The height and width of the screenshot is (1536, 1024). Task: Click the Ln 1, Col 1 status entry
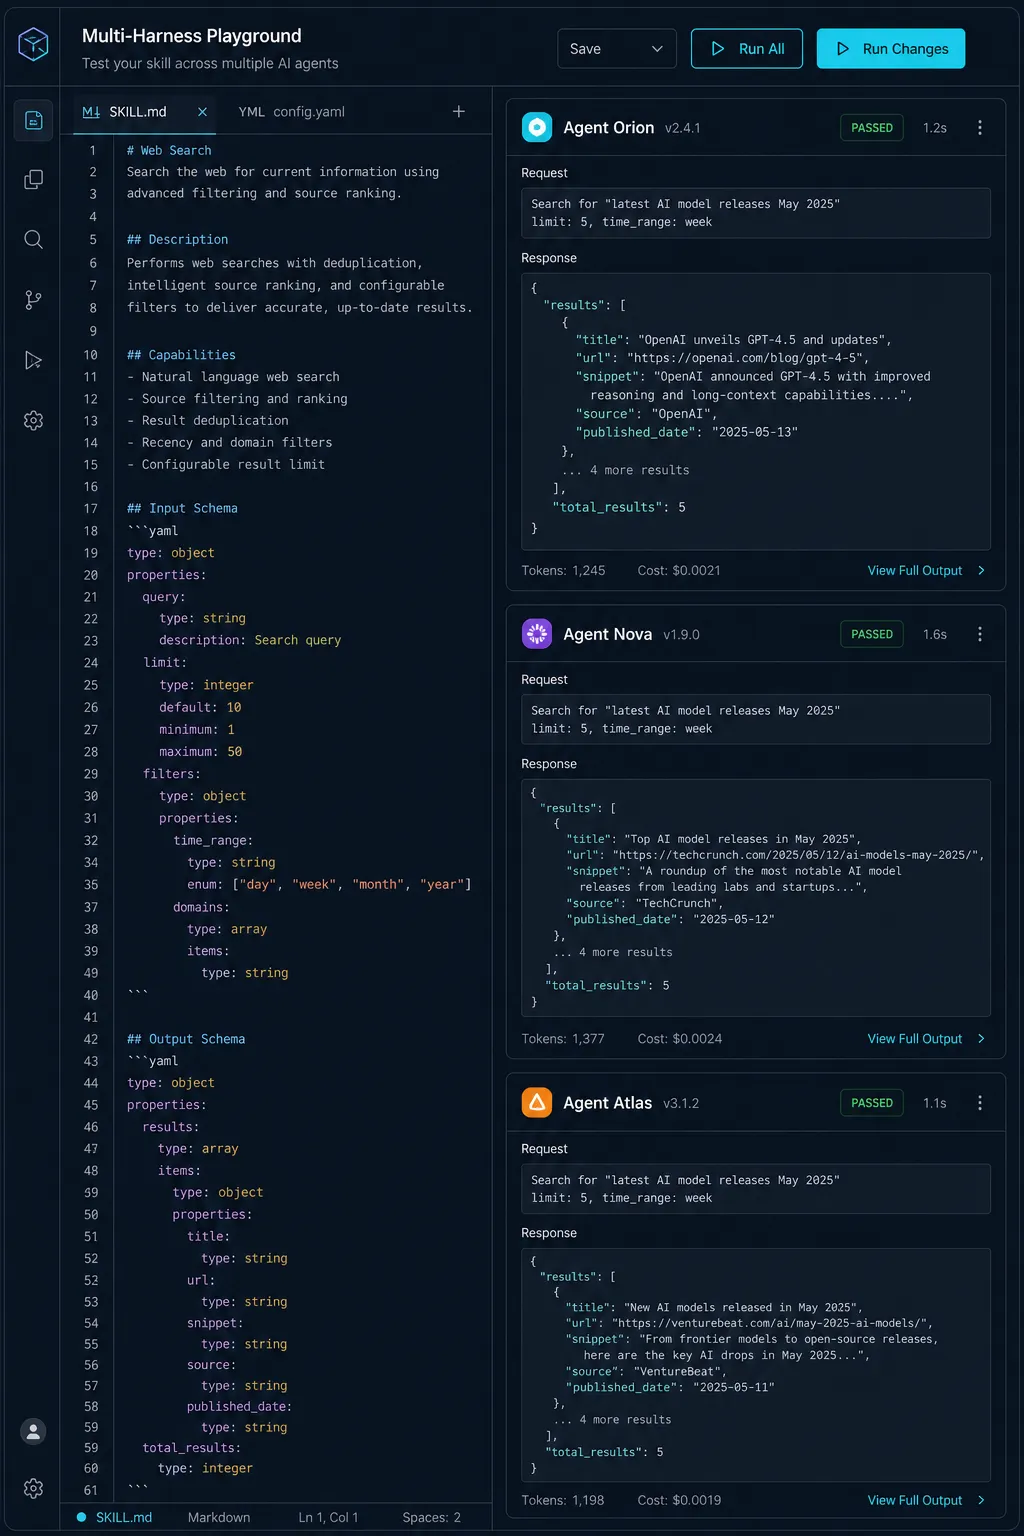coord(328,1517)
